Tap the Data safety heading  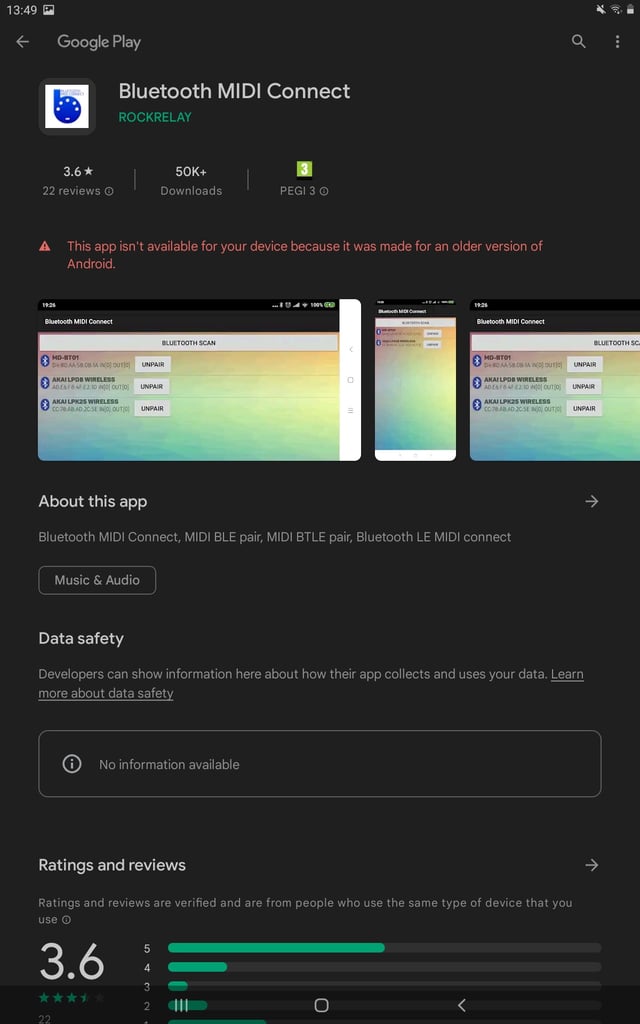(x=81, y=639)
